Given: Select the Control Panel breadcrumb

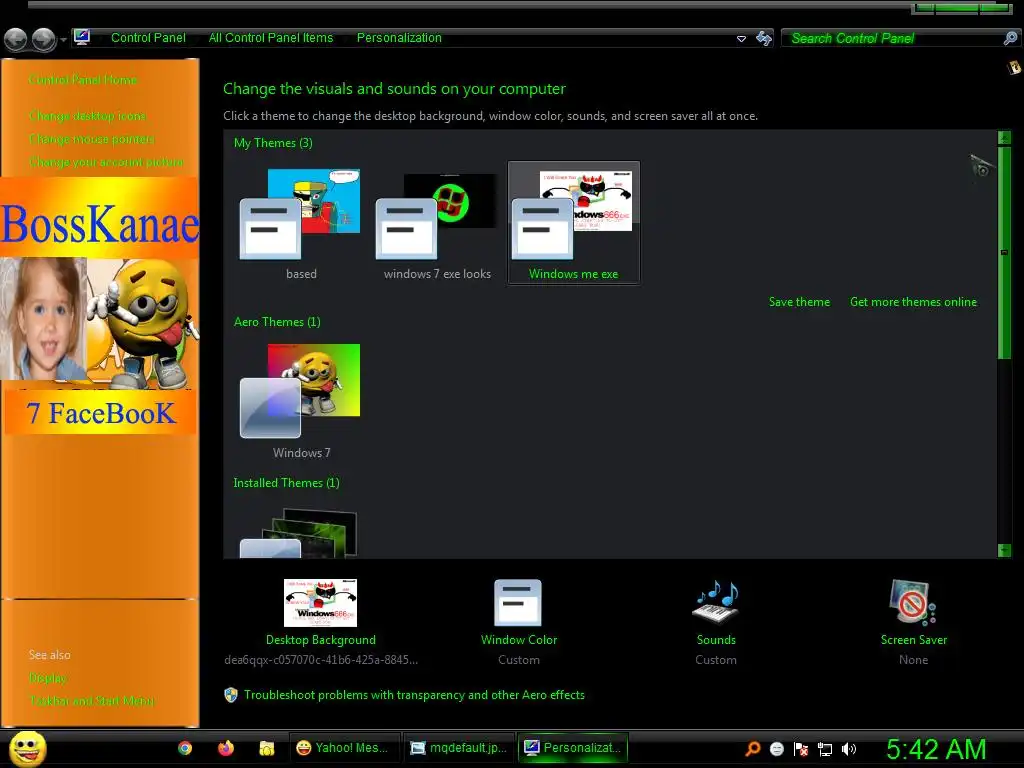Looking at the screenshot, I should pos(148,38).
